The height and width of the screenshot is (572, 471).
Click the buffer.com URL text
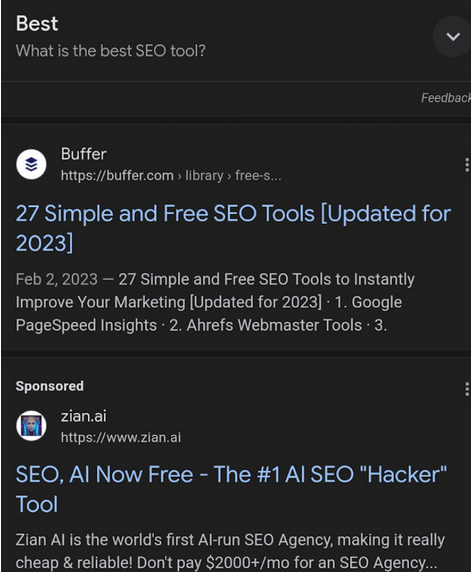[x=117, y=175]
